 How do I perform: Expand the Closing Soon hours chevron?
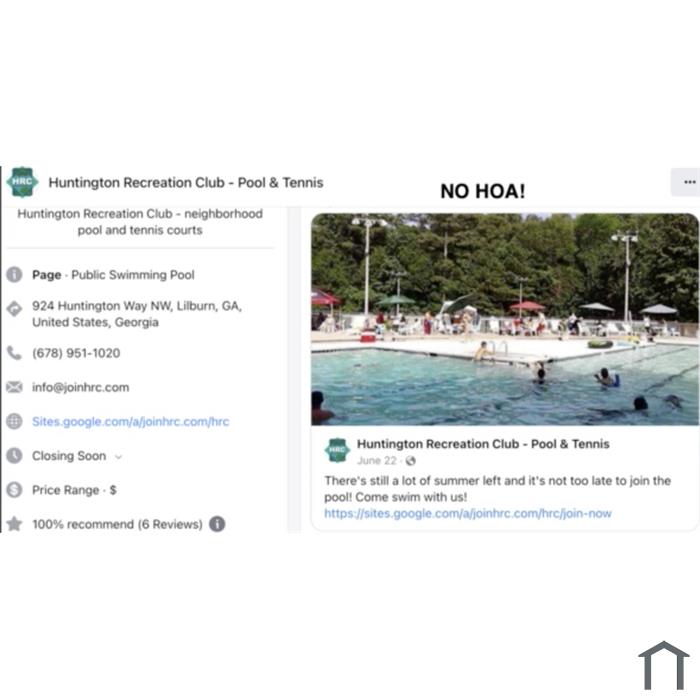point(118,457)
